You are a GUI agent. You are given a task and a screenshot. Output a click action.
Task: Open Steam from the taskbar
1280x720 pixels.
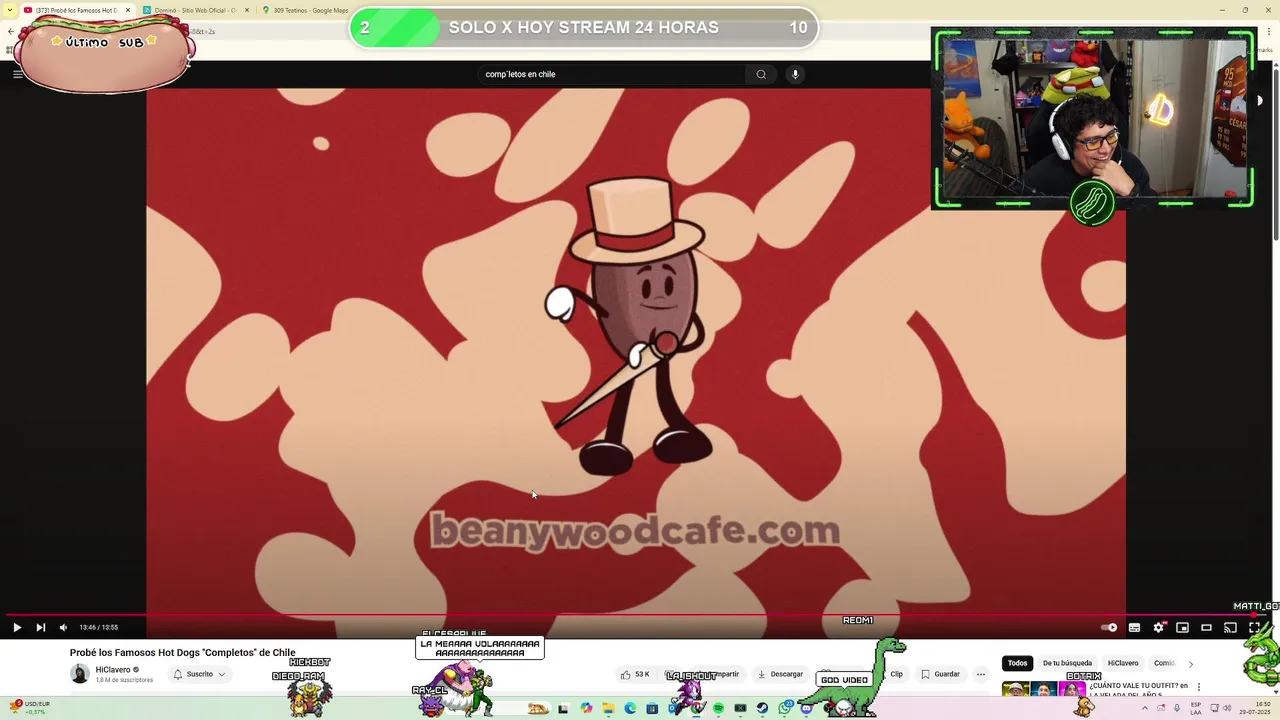click(762, 708)
